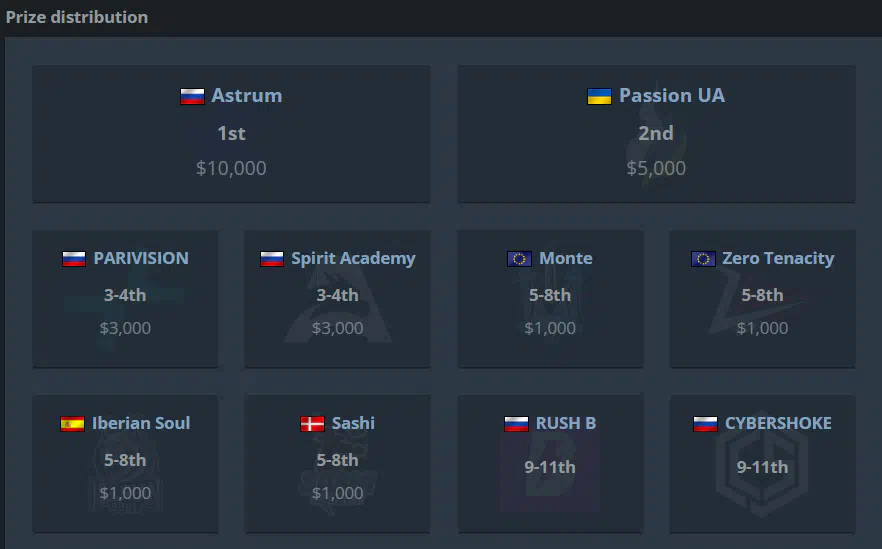This screenshot has width=882, height=549.
Task: Click the Russian flag beside Spirit Academy
Action: tap(272, 259)
